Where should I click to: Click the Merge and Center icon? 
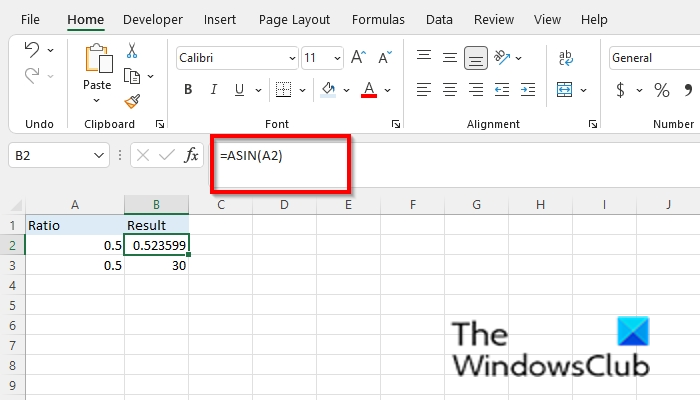point(566,90)
